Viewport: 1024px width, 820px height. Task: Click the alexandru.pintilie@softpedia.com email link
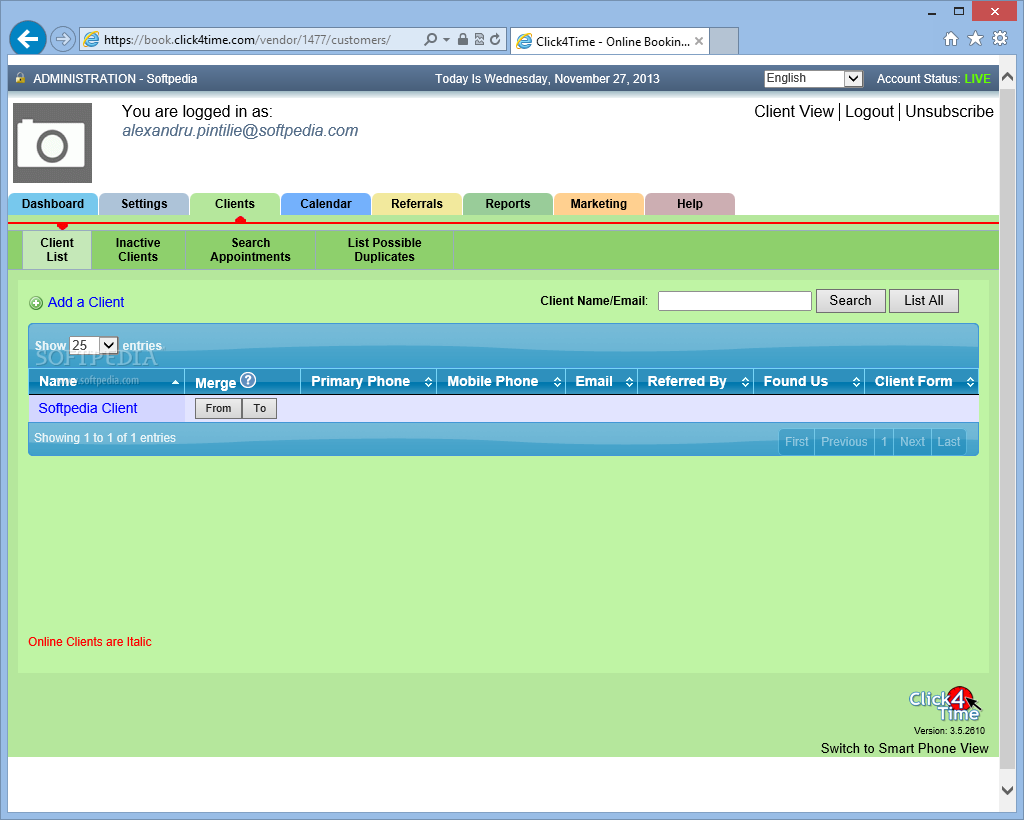[240, 131]
